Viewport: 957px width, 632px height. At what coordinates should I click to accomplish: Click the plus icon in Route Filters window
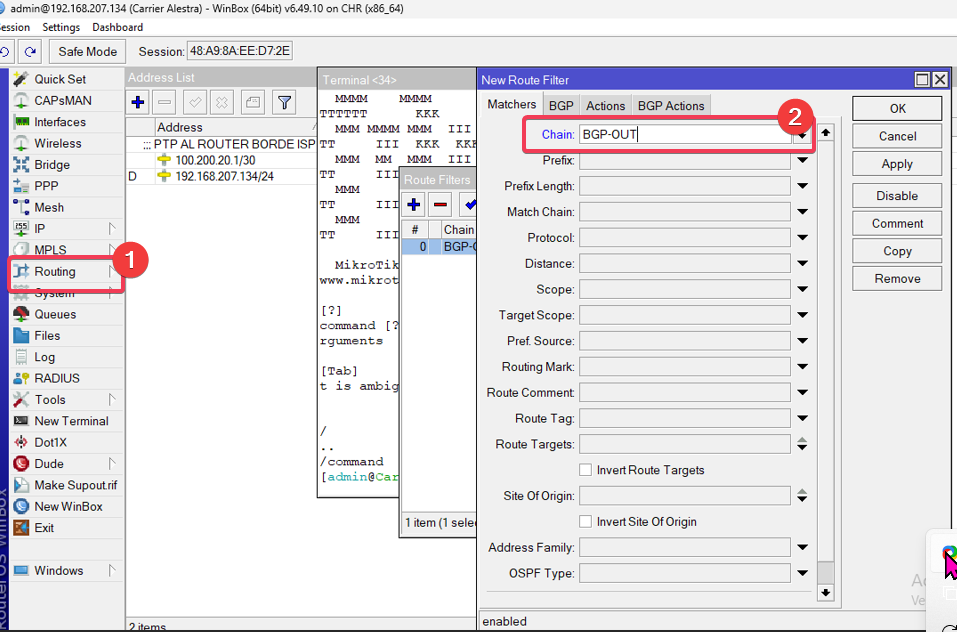tap(414, 205)
